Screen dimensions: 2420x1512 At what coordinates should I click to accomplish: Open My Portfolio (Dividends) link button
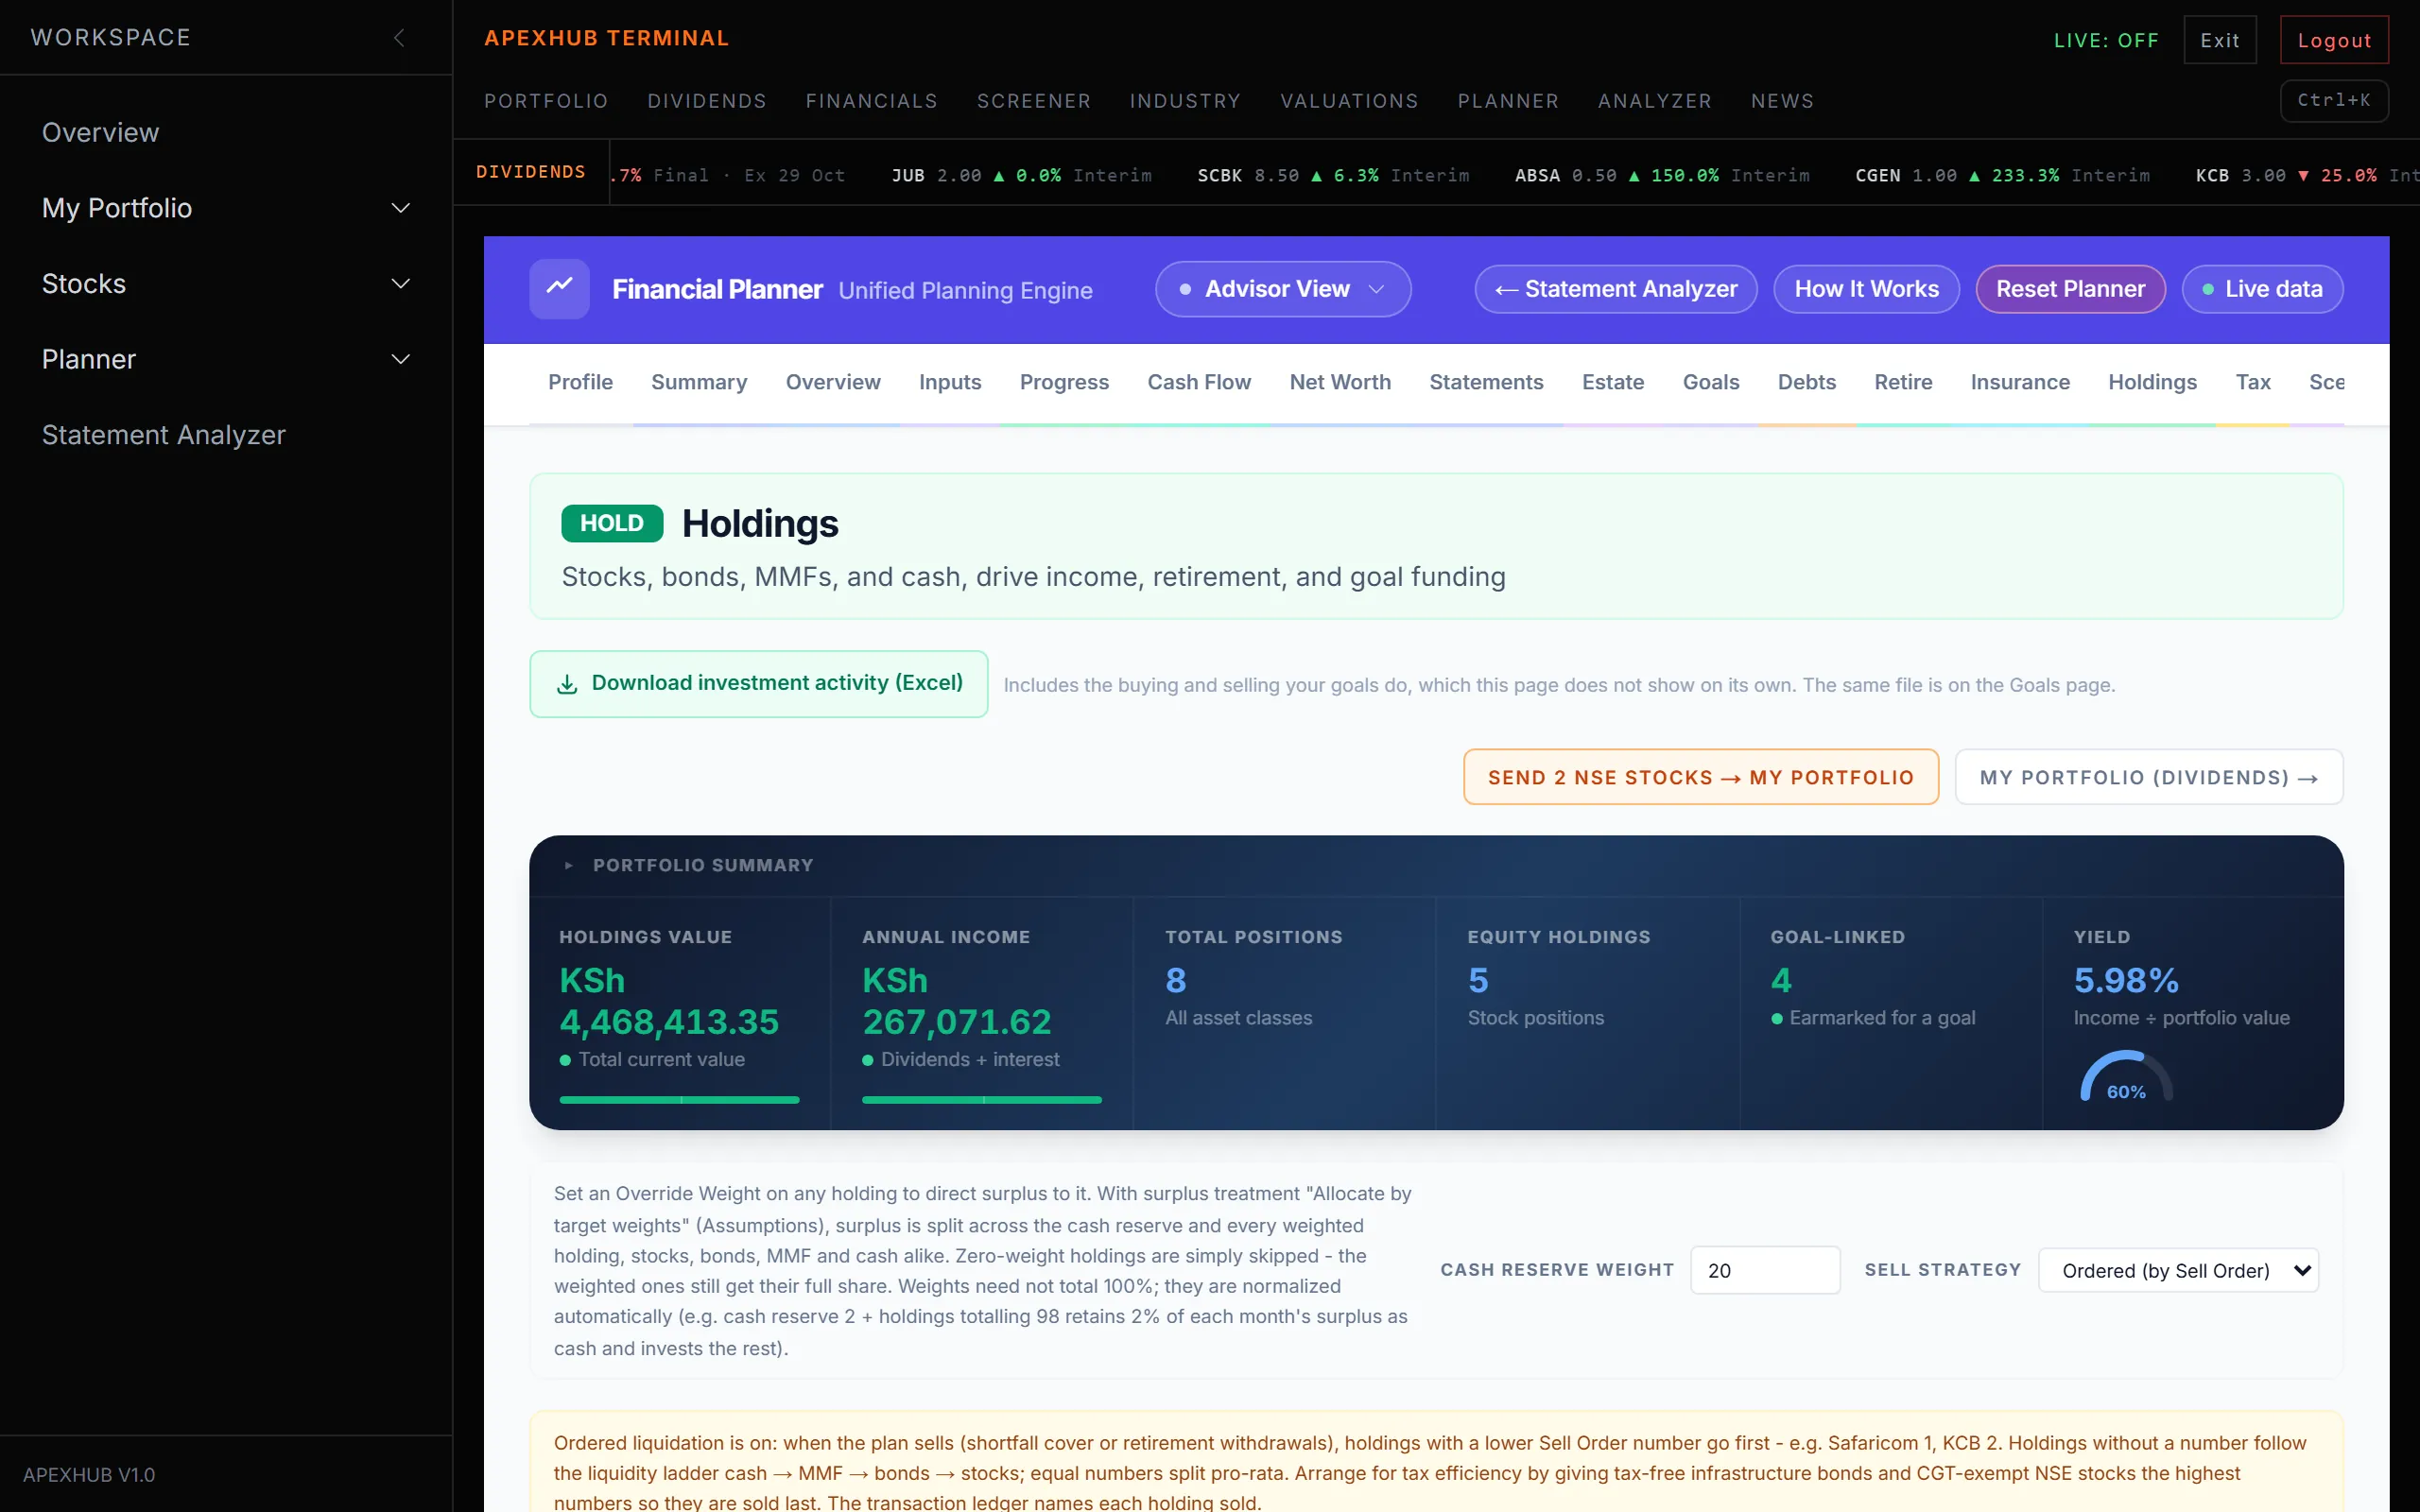[x=2149, y=777]
